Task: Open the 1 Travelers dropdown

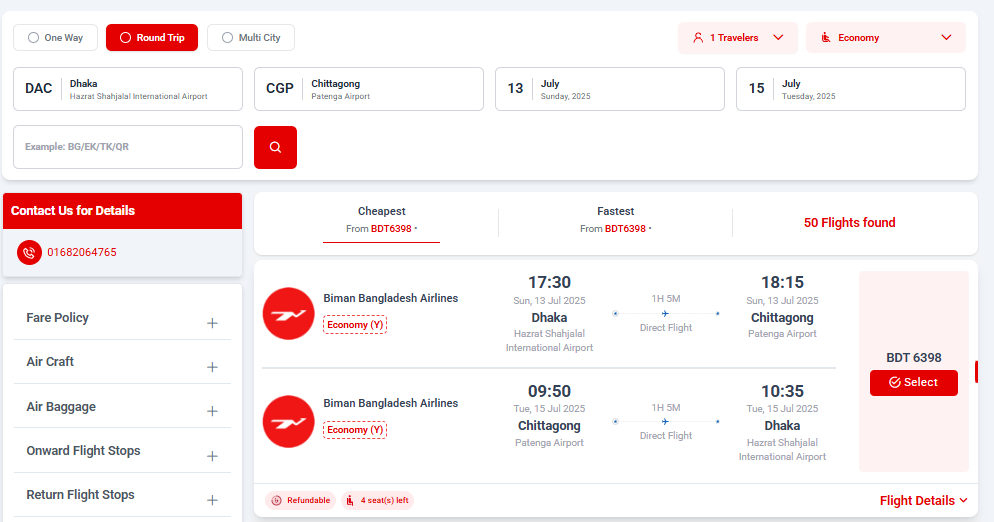Action: click(739, 38)
